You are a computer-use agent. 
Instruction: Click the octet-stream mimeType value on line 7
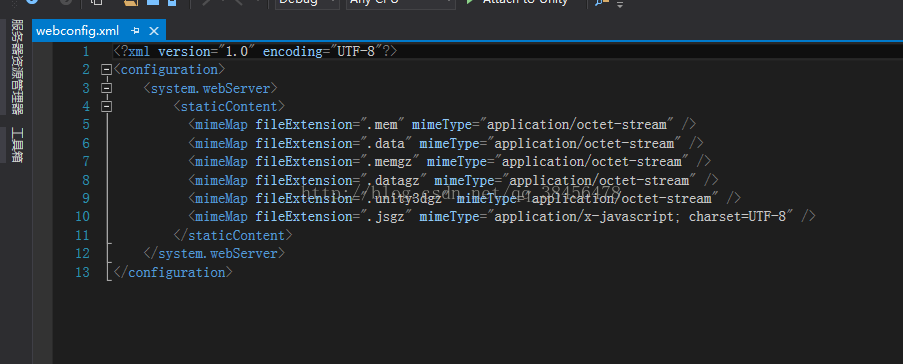point(592,161)
